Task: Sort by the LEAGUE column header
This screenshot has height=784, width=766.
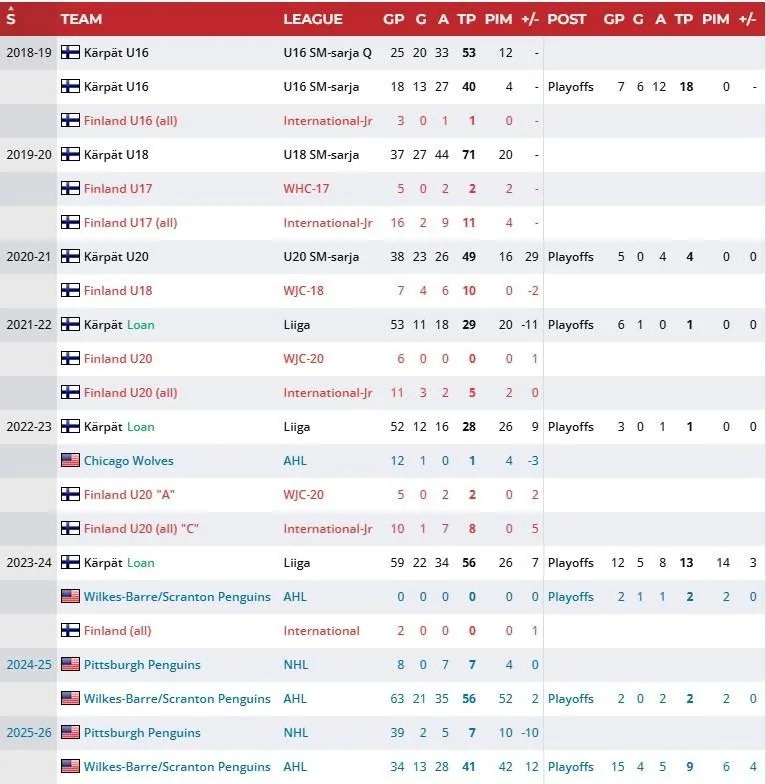Action: (313, 19)
